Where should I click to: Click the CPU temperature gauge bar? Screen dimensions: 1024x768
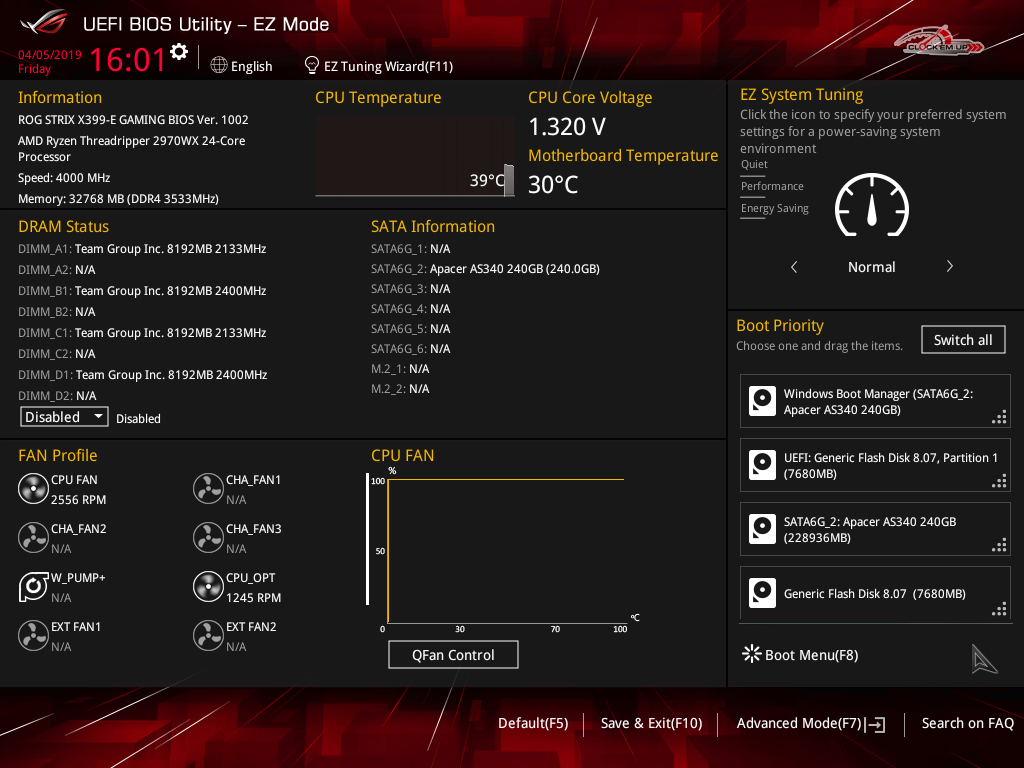click(508, 181)
